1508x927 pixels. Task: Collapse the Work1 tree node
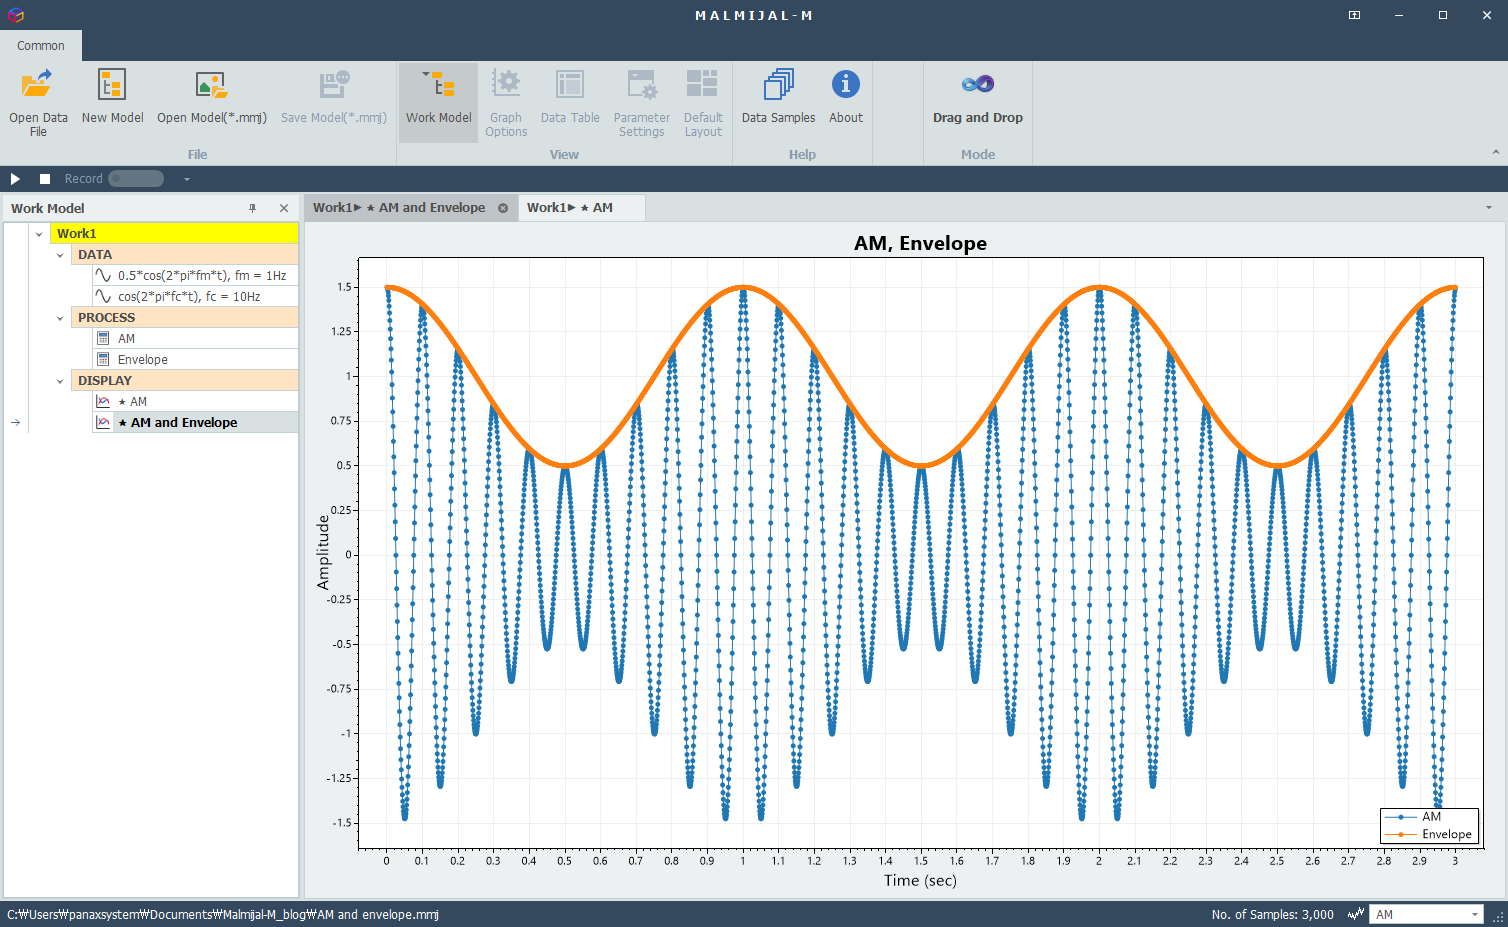39,234
